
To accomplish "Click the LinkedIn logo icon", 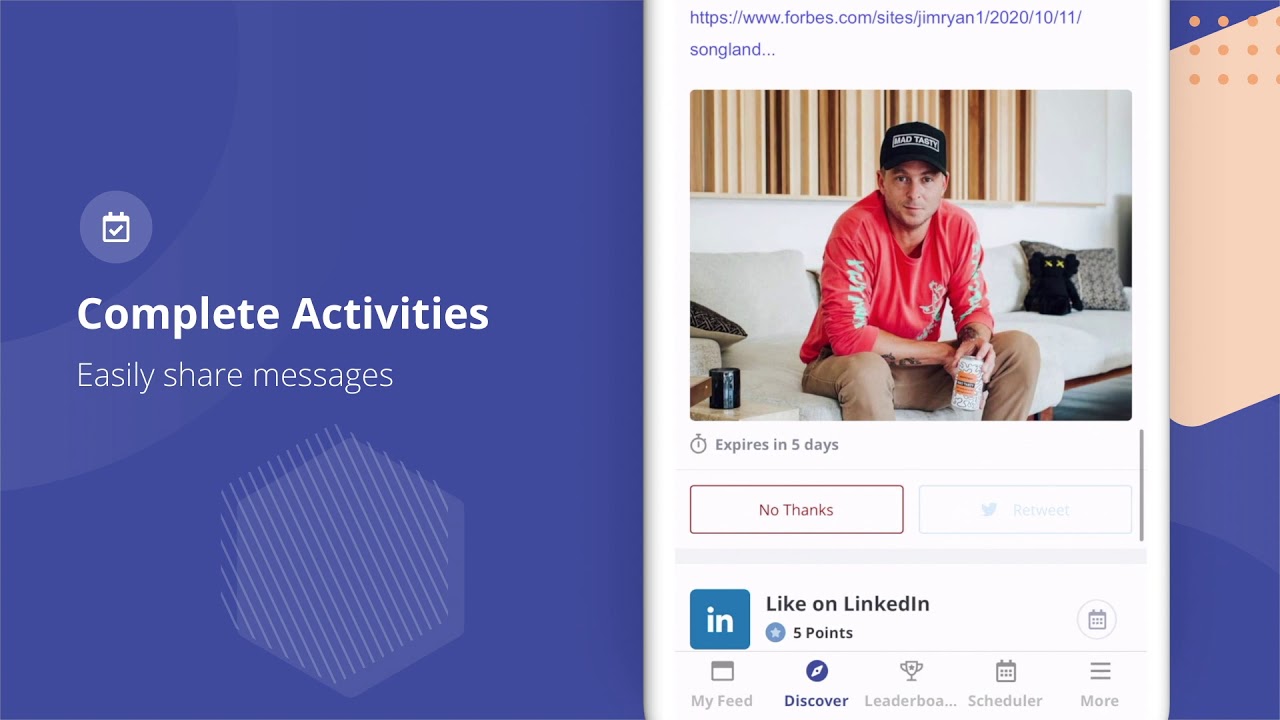I will point(720,619).
